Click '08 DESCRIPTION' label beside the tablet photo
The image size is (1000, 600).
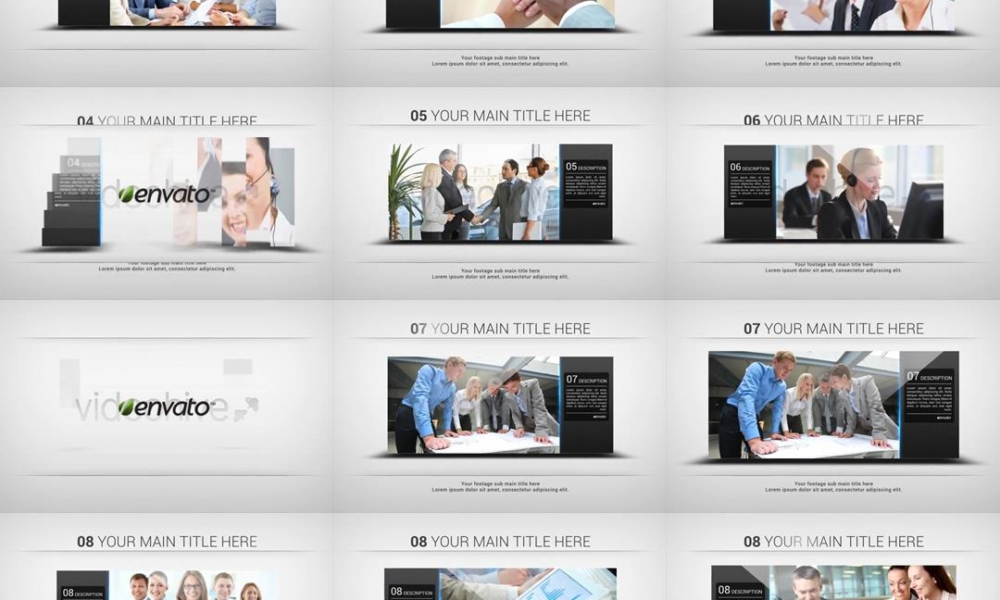(411, 592)
